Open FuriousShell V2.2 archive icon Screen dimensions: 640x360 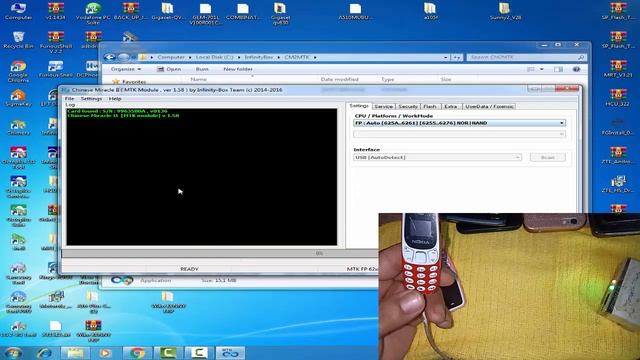tap(56, 42)
